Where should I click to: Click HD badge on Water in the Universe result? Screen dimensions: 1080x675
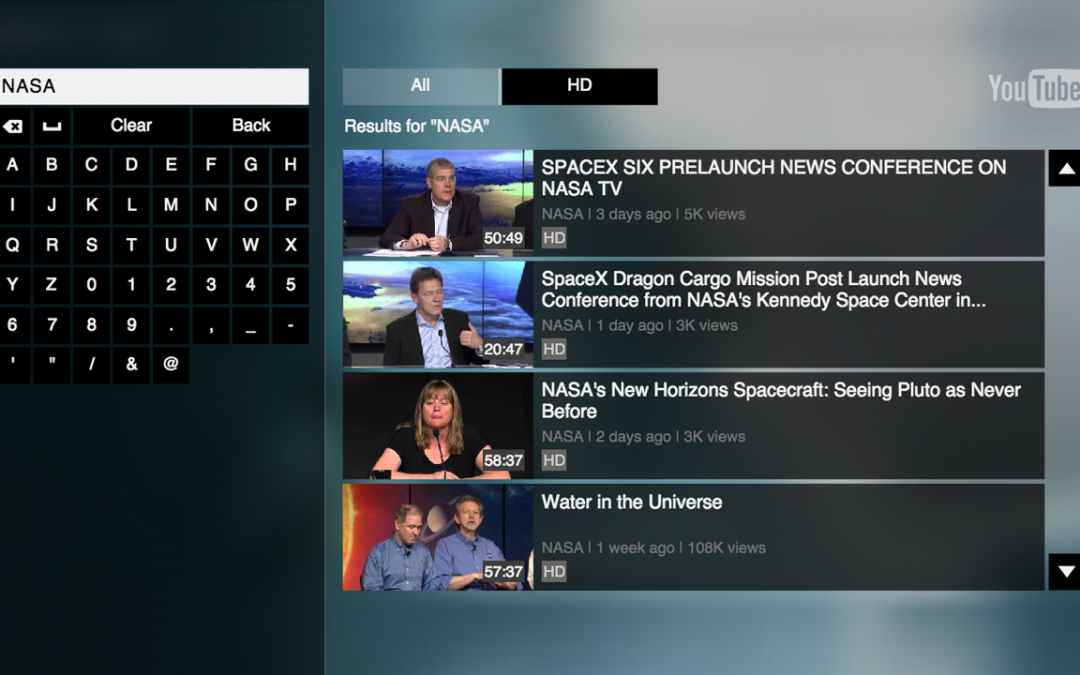point(554,572)
